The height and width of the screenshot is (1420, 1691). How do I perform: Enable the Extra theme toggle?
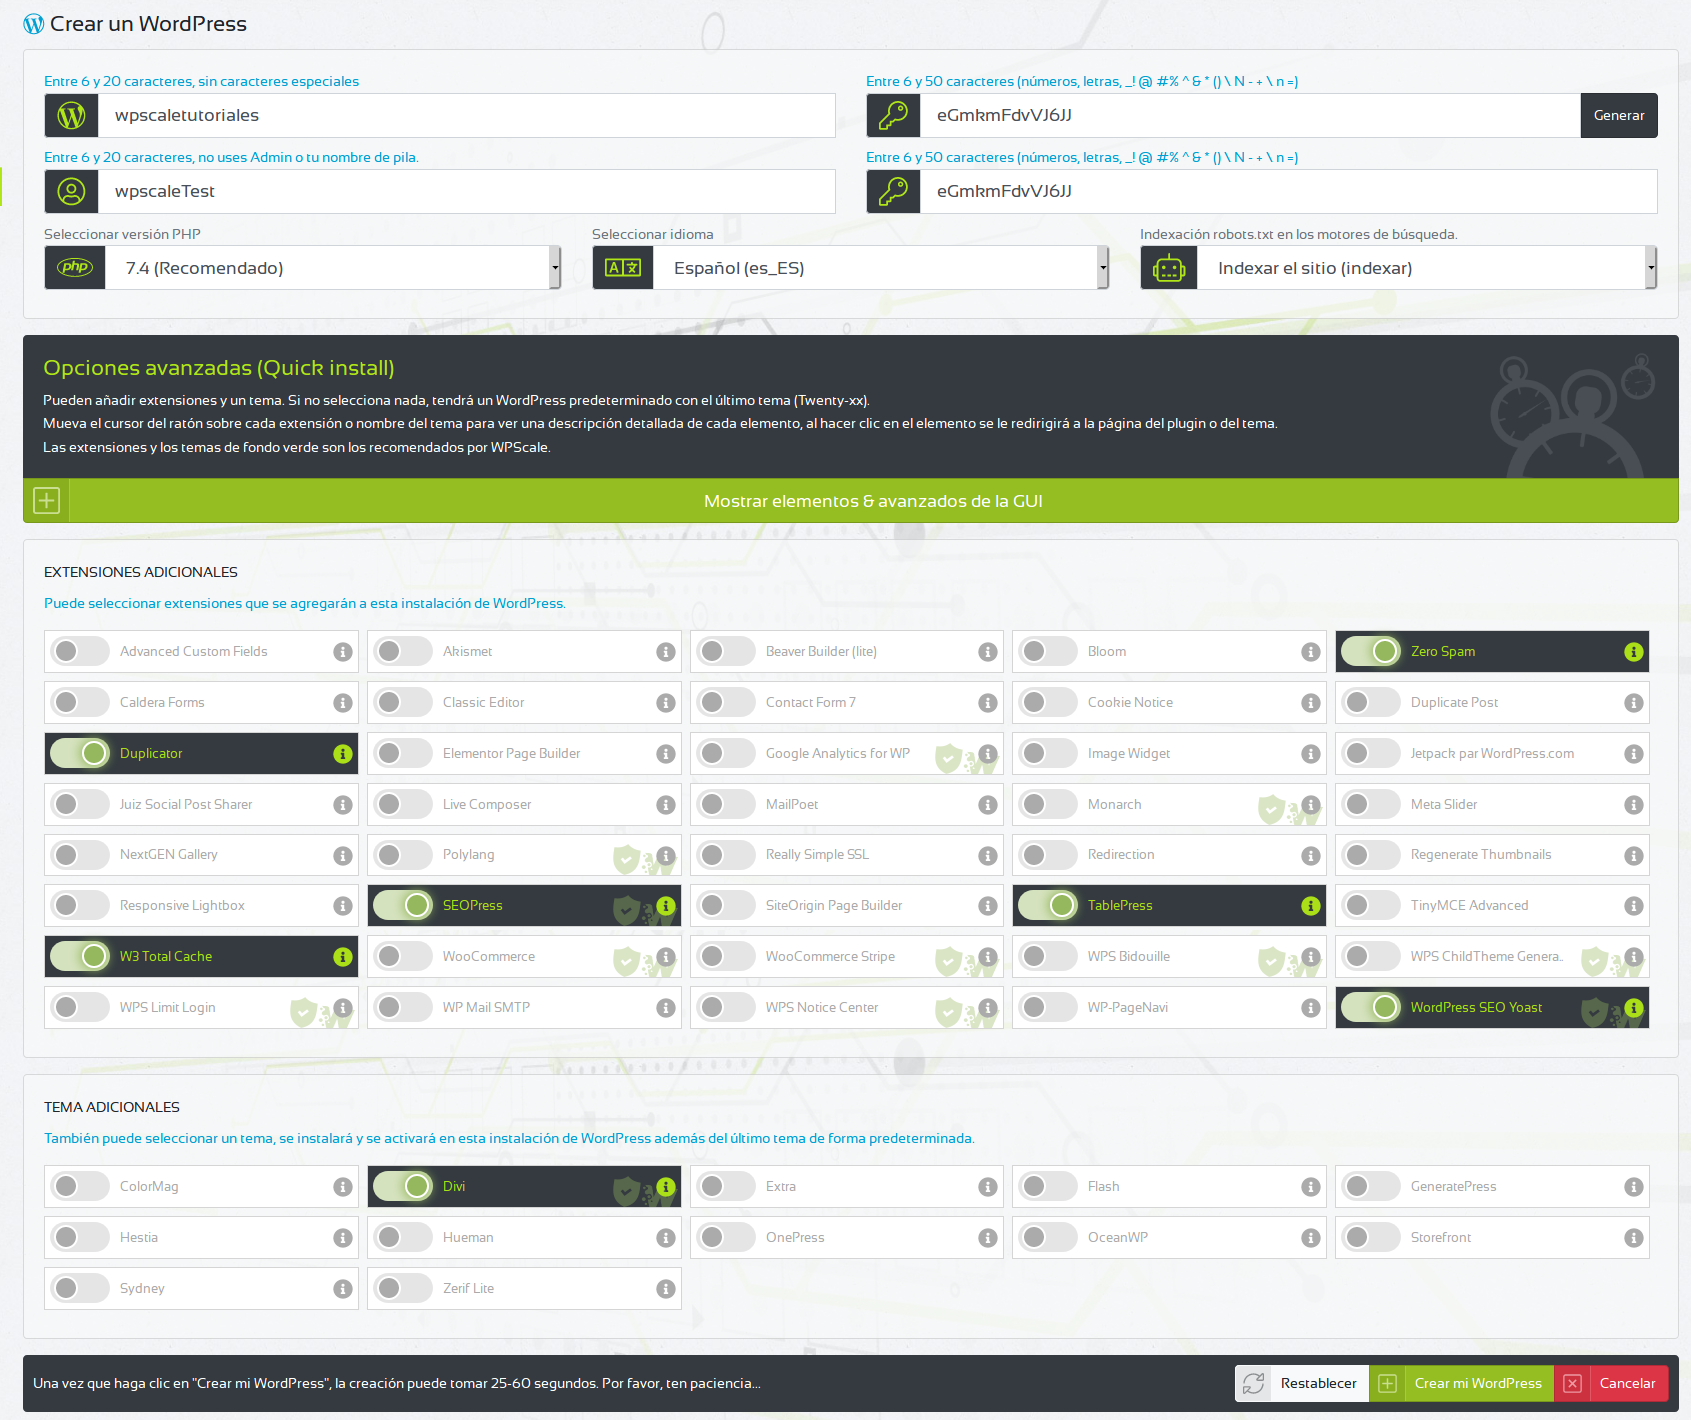[x=726, y=1187]
